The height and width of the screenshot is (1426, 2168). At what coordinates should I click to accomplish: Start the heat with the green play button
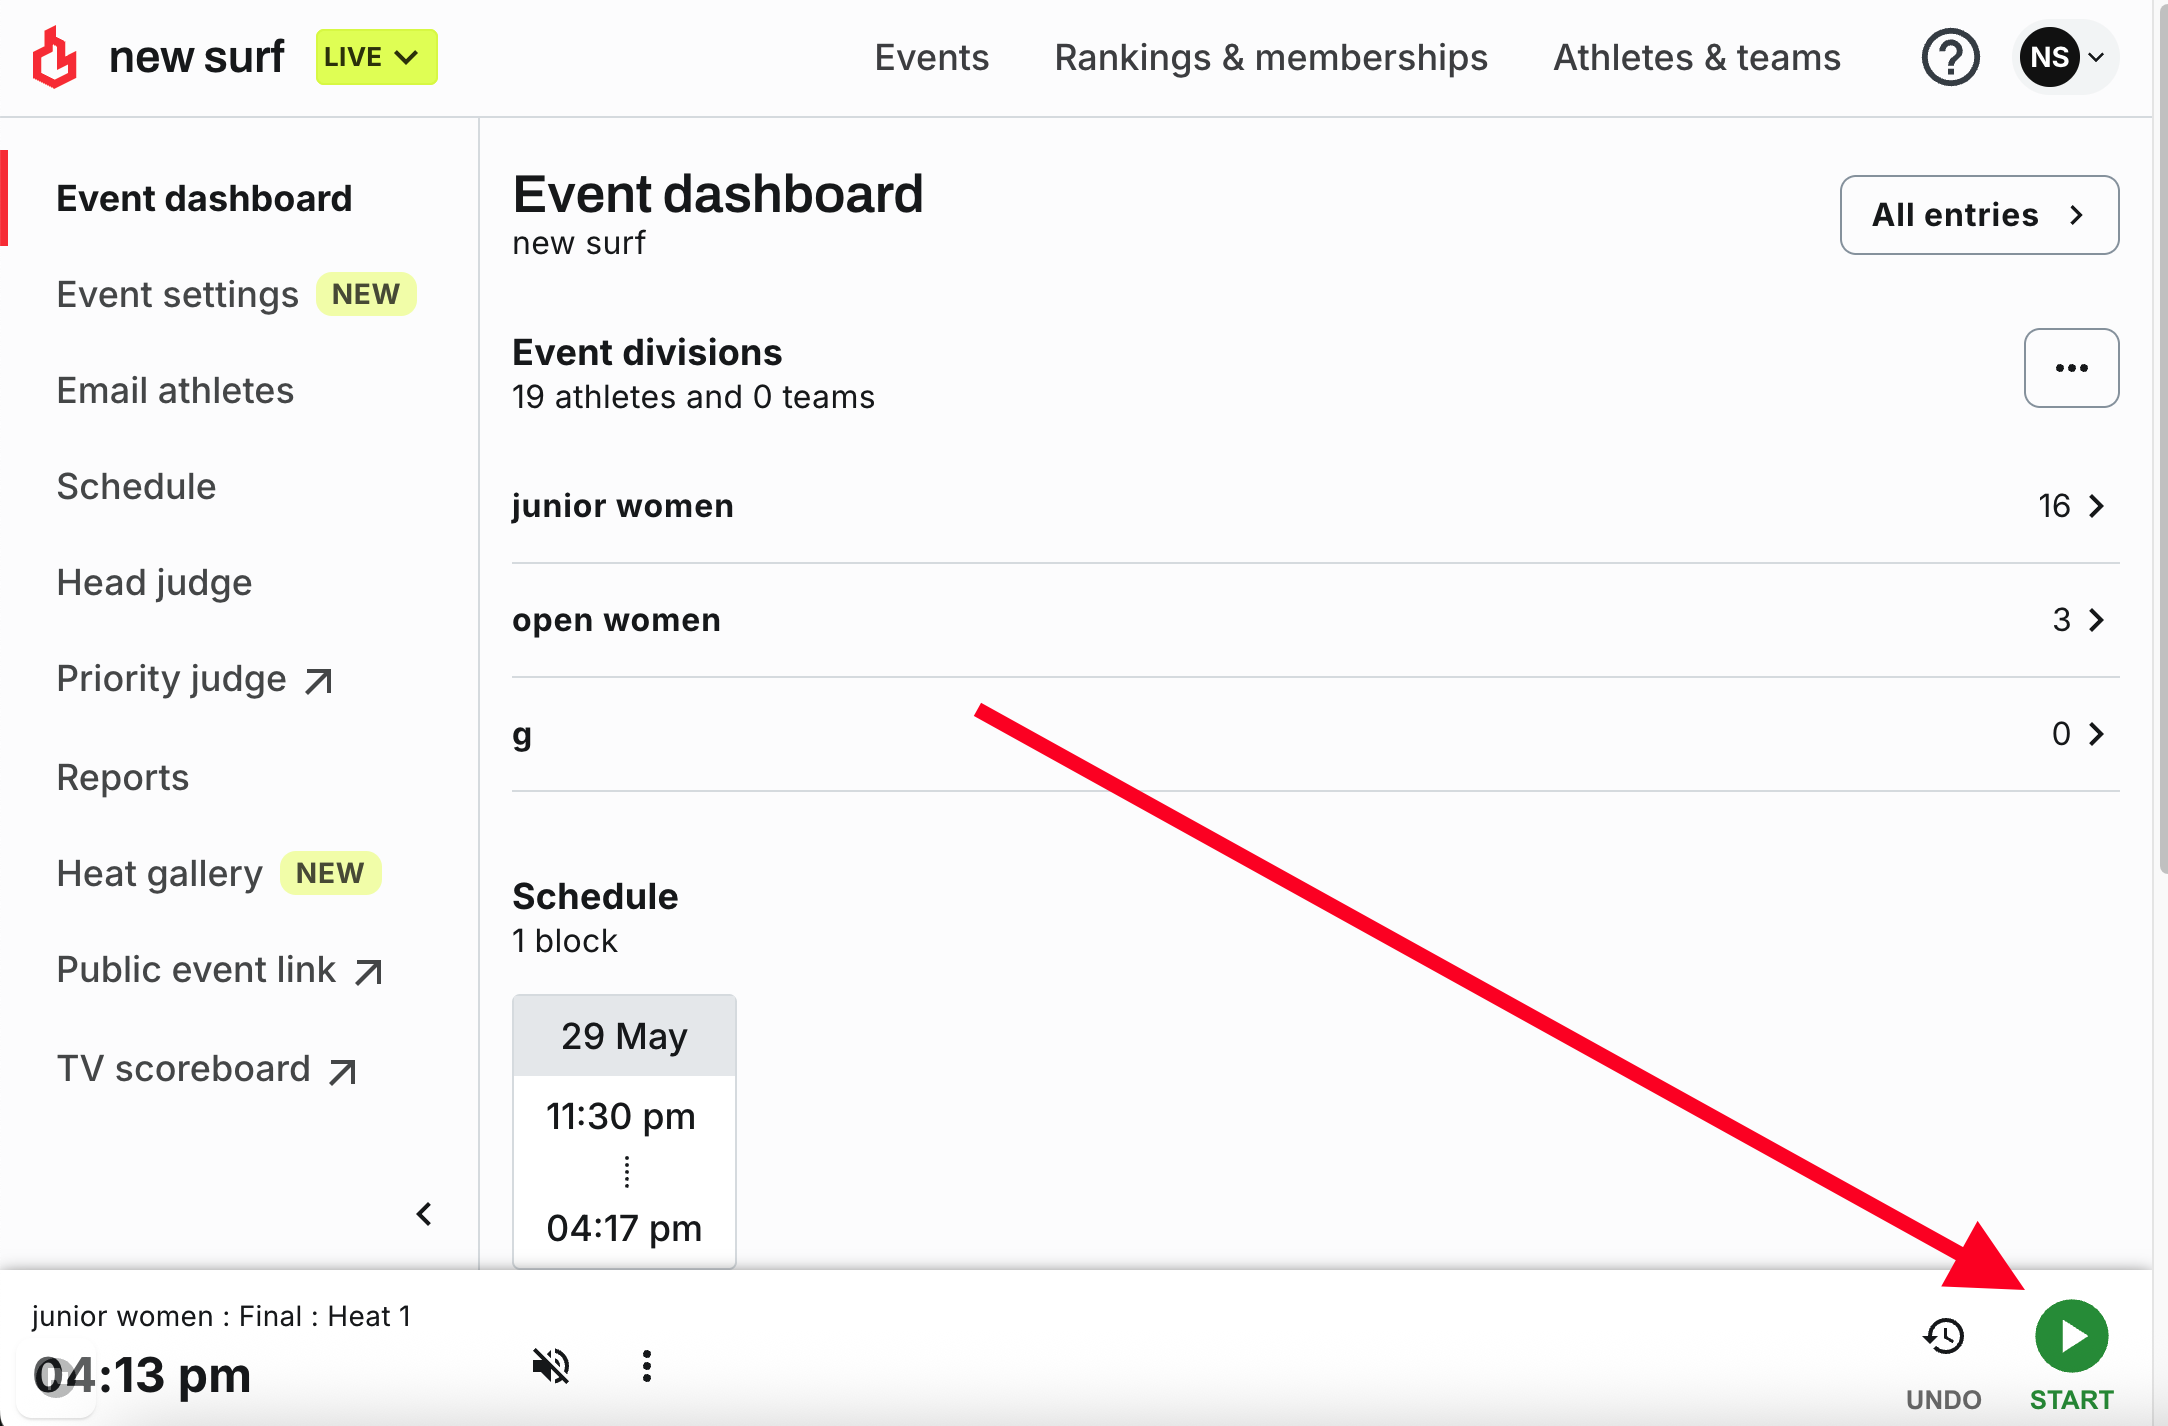(2071, 1336)
